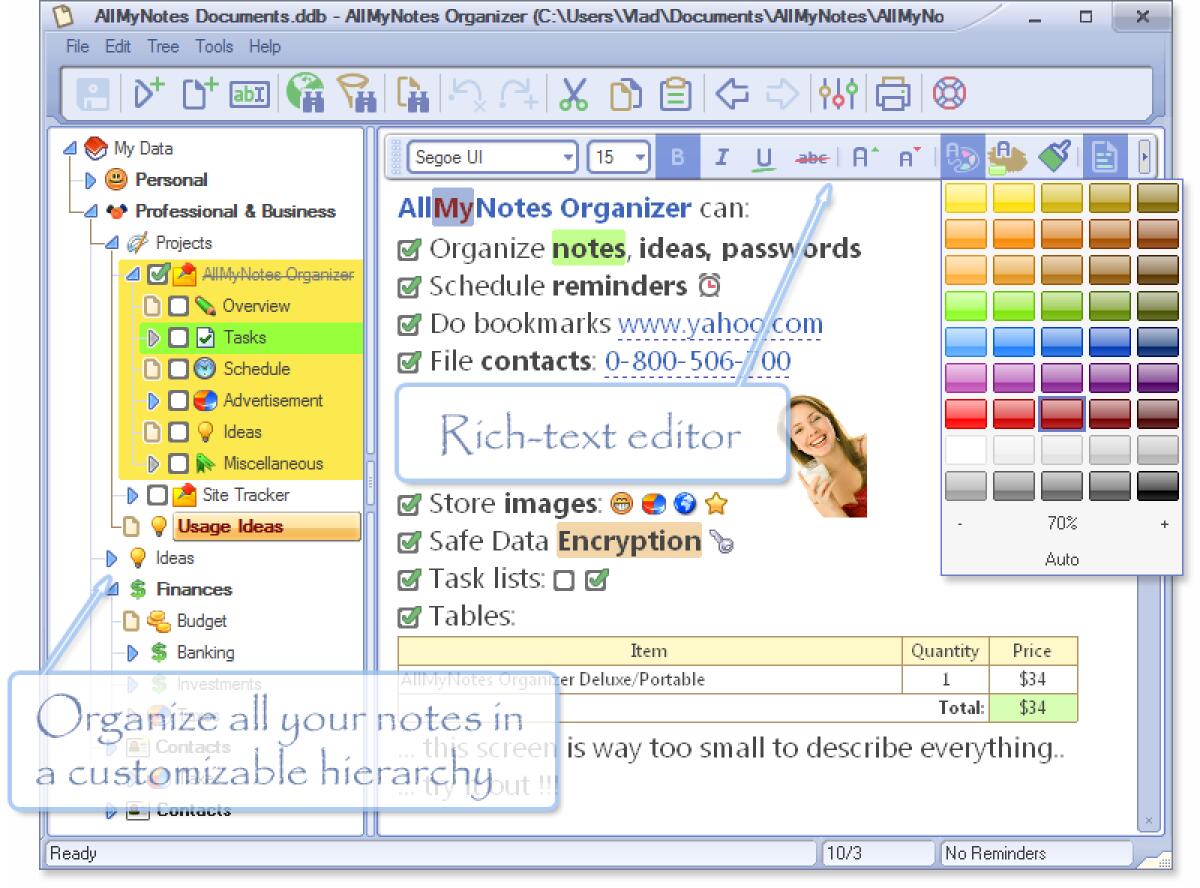
Task: Pick the pure black color swatch
Action: point(1157,486)
